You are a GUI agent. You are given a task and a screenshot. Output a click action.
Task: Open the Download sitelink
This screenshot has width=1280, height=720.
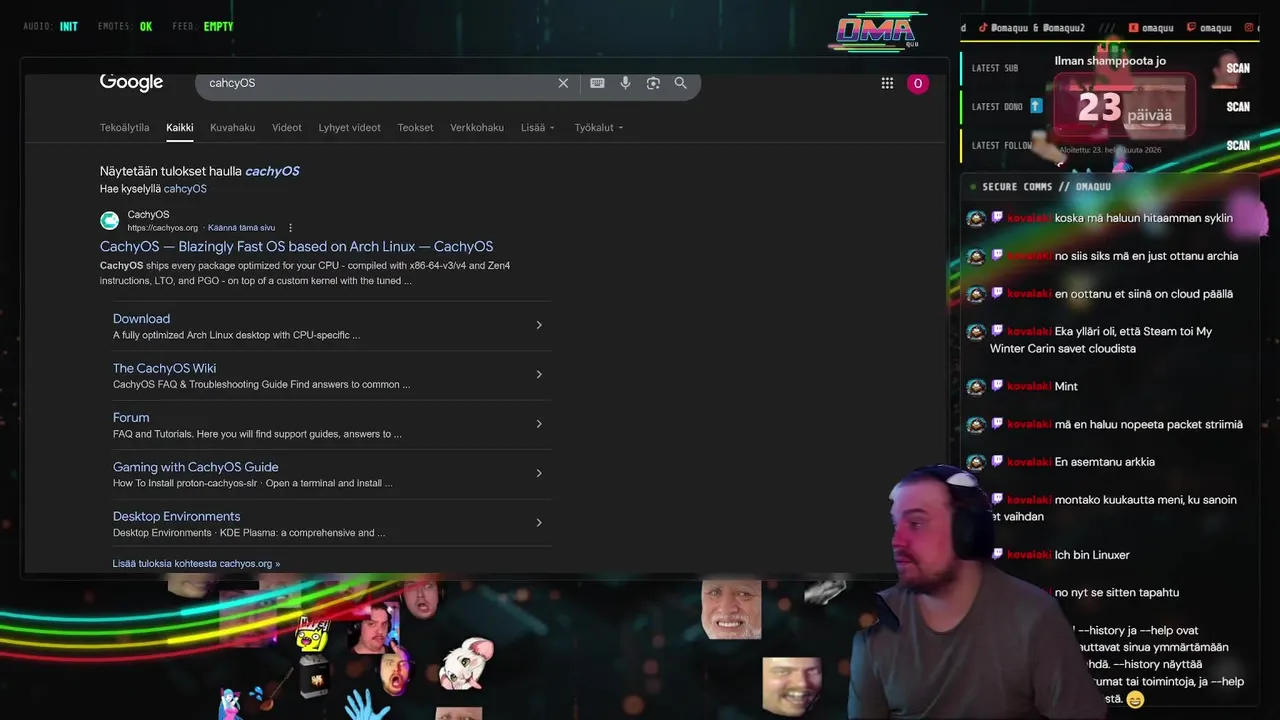[x=141, y=319]
